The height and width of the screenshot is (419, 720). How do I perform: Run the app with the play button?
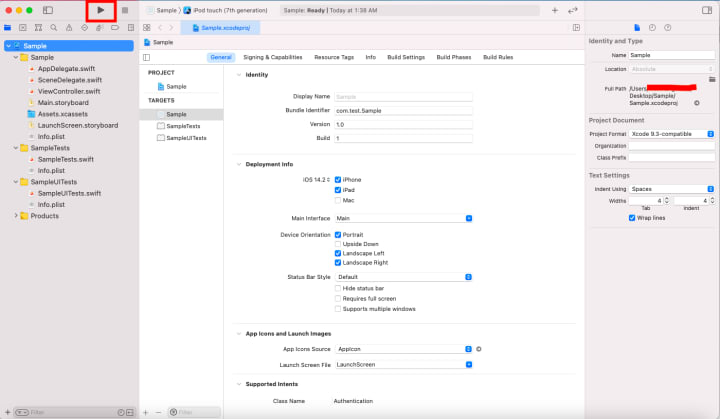(101, 10)
